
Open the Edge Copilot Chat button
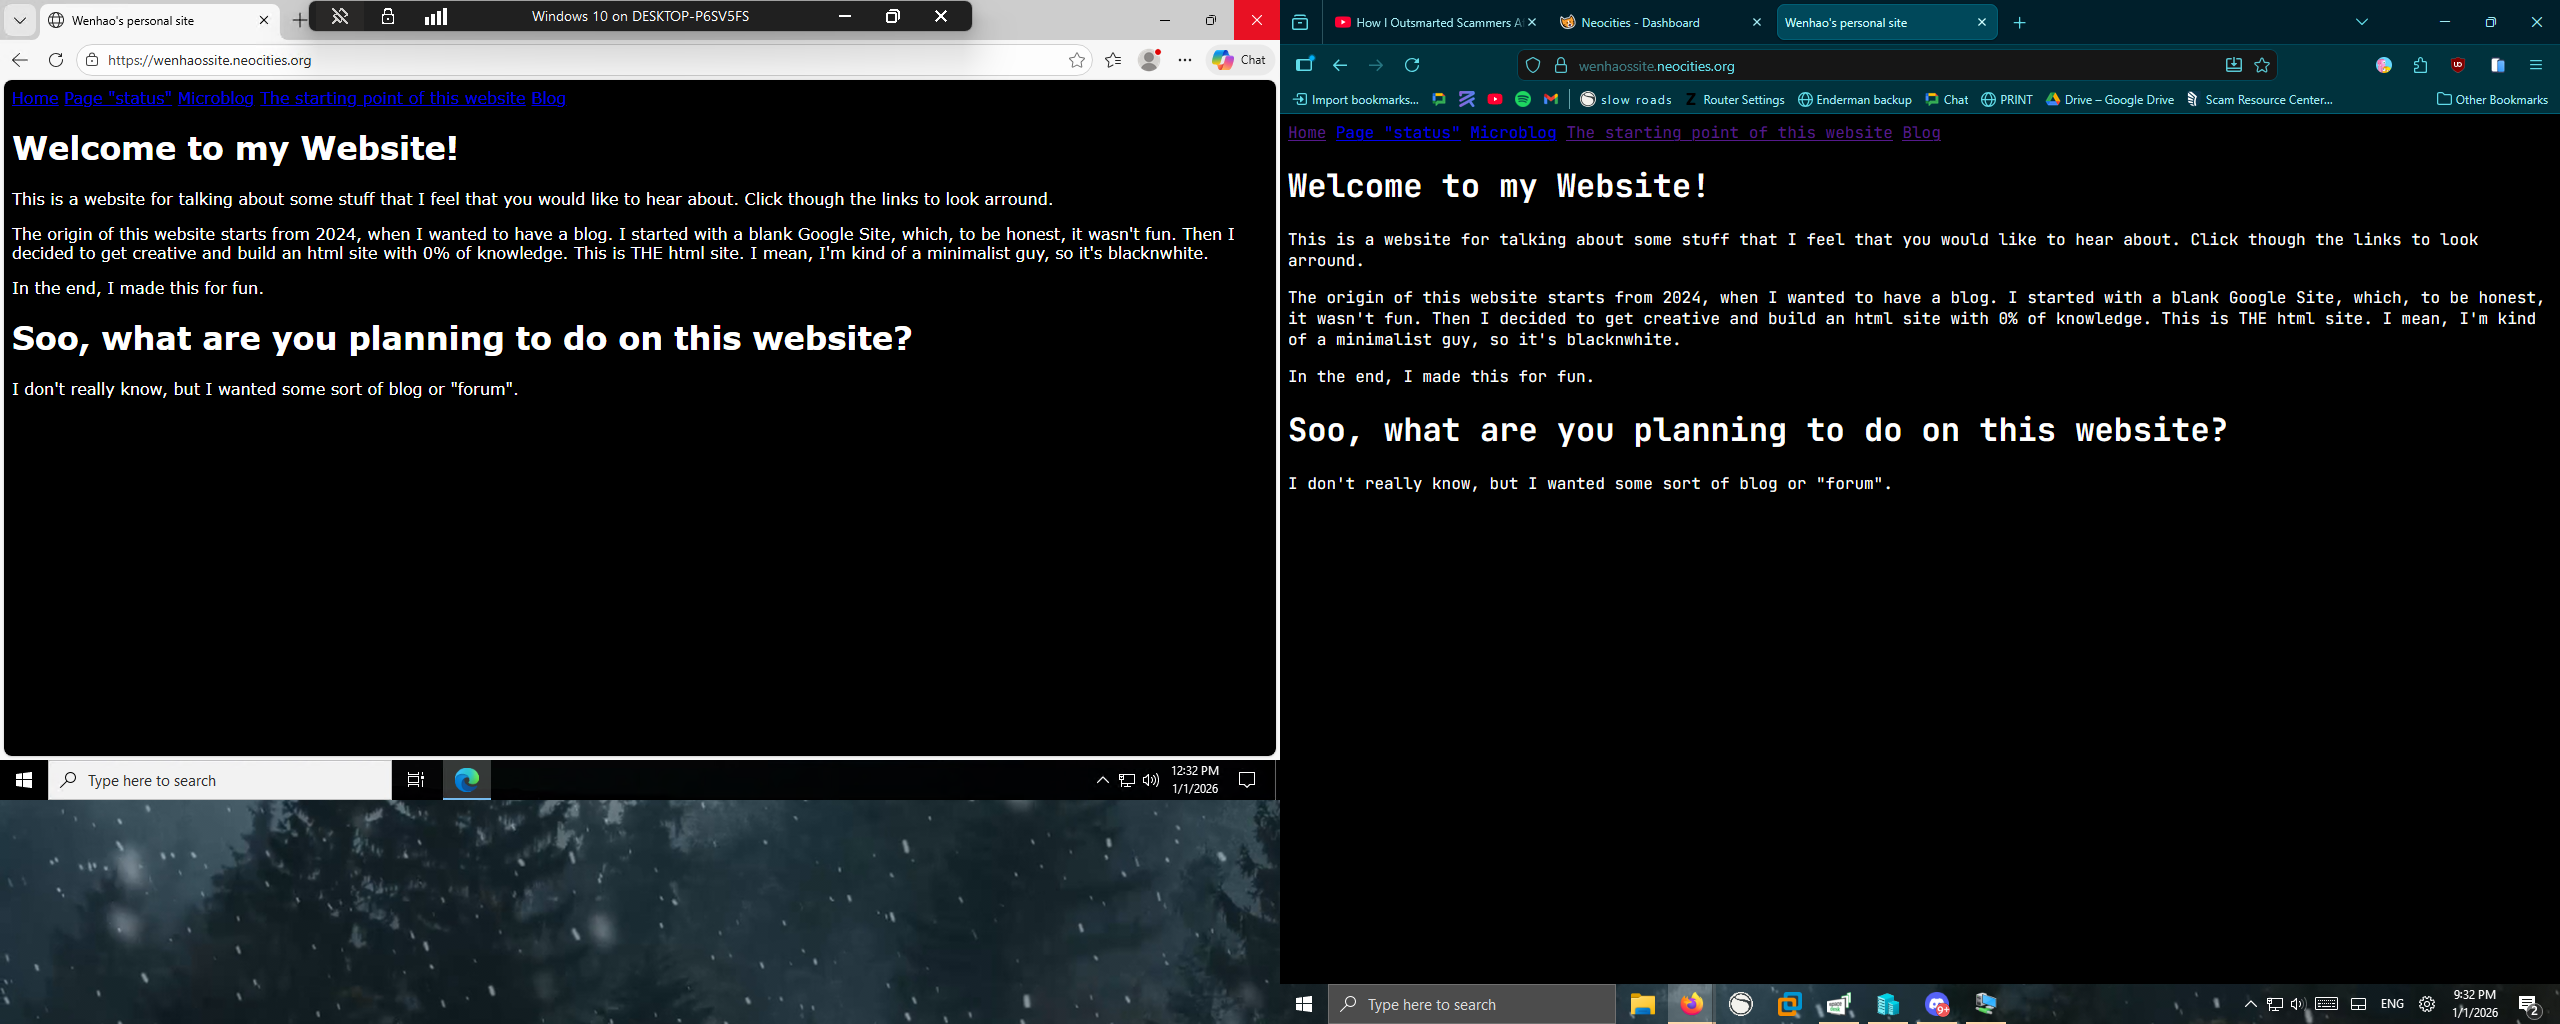click(x=1239, y=60)
